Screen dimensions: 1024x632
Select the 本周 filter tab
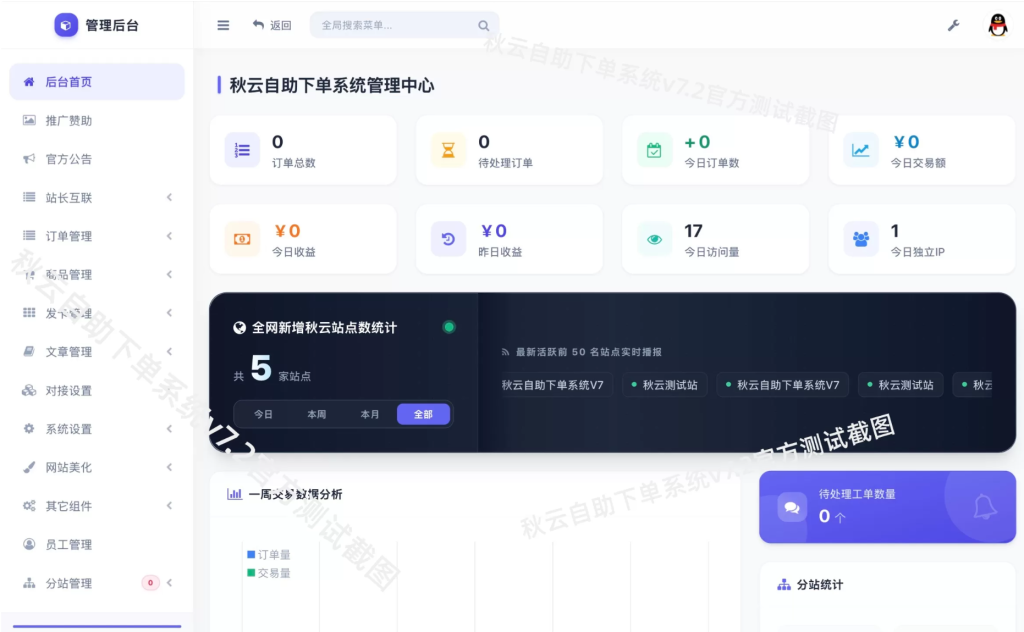tap(317, 414)
